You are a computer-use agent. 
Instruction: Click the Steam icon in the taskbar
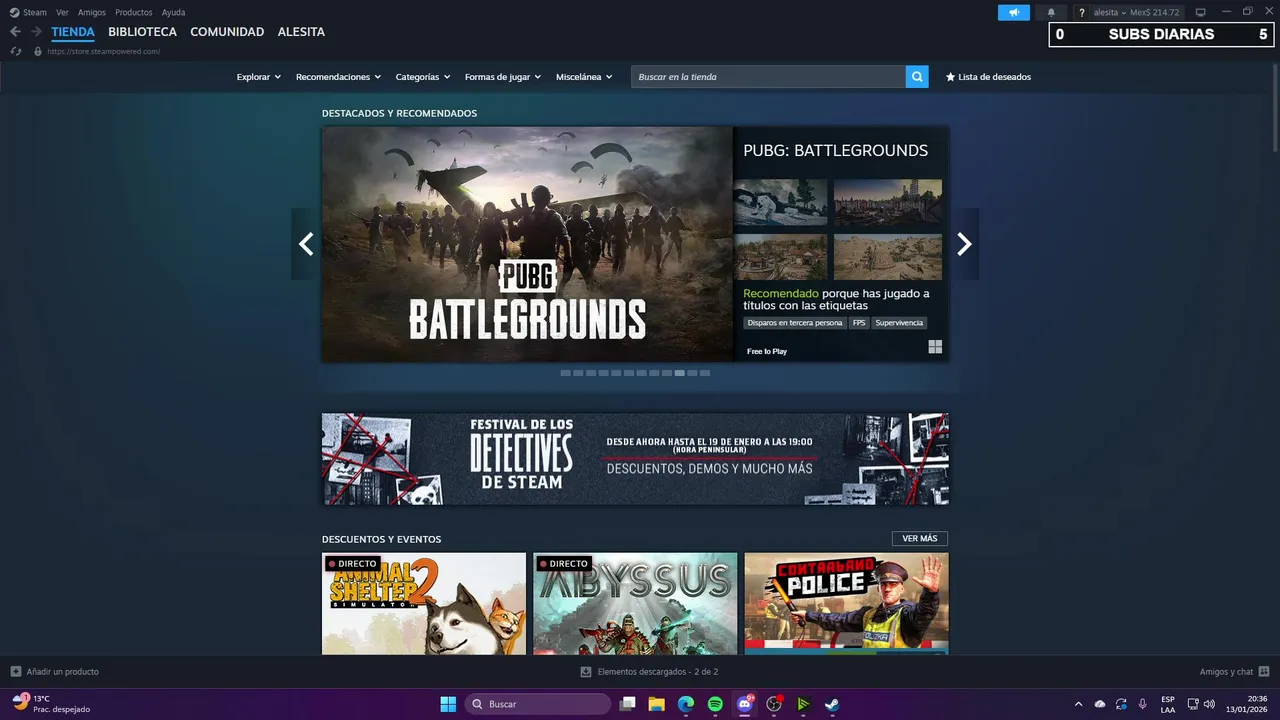click(832, 704)
